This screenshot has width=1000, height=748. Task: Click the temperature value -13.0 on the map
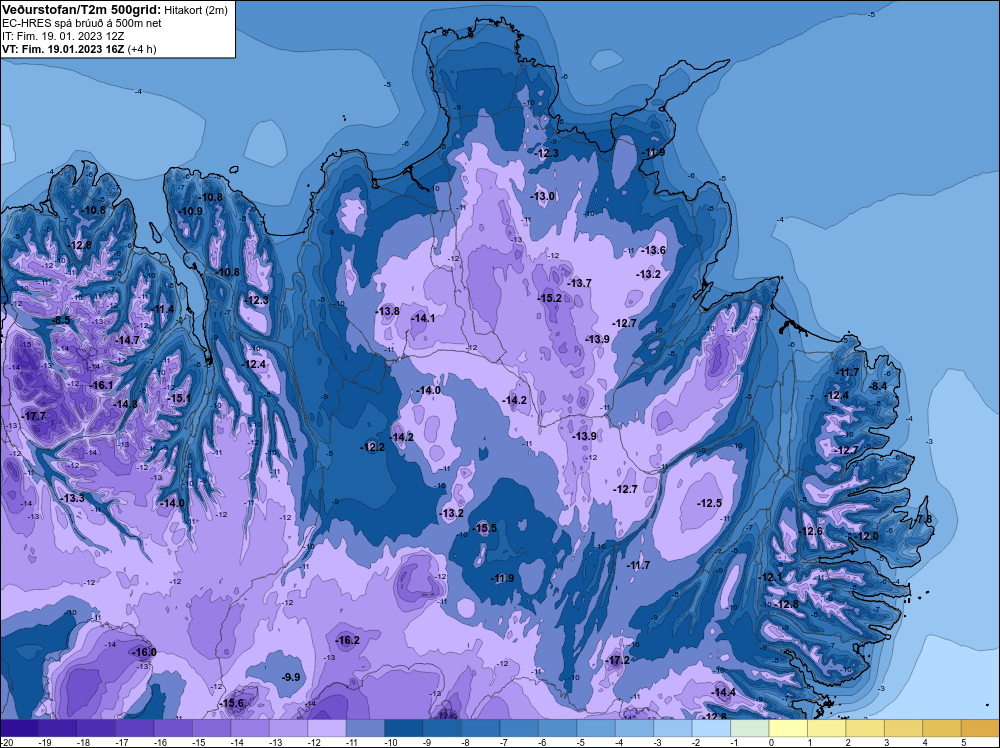pyautogui.click(x=543, y=196)
